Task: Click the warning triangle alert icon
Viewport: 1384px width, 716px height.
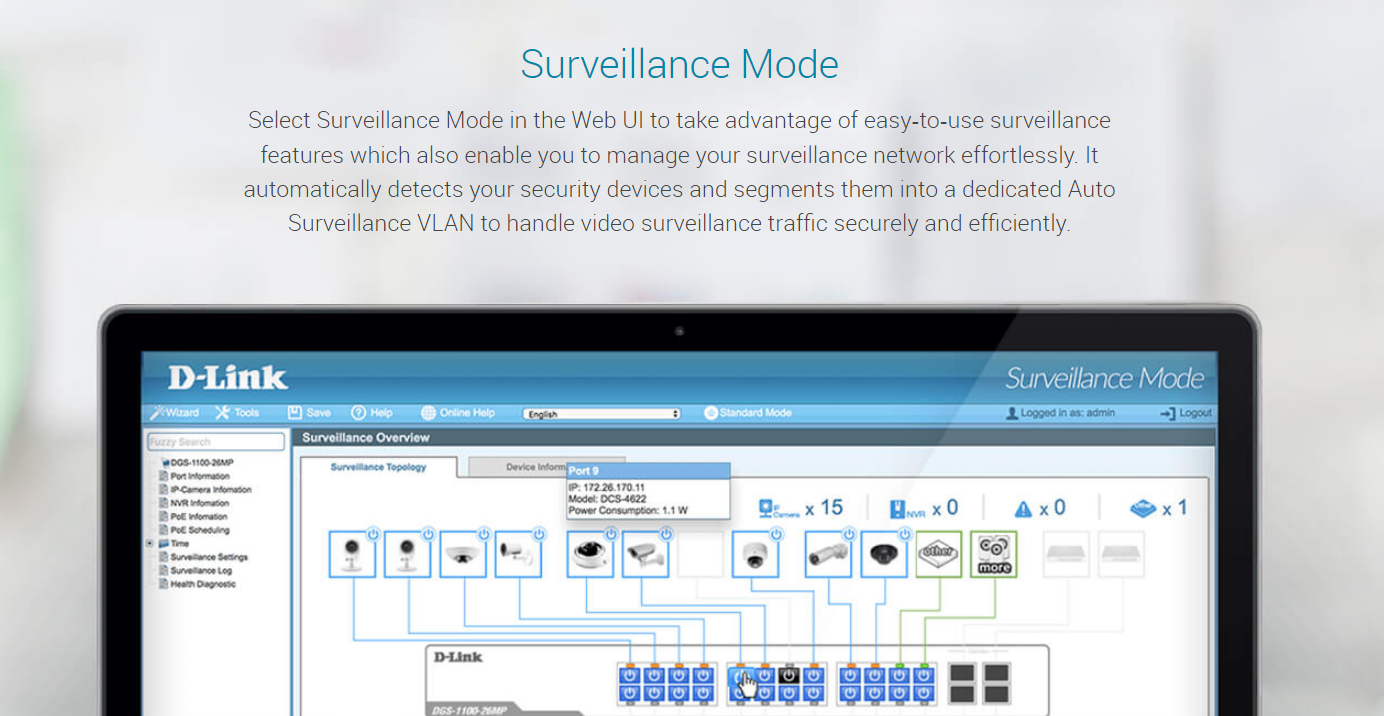Action: point(1023,510)
